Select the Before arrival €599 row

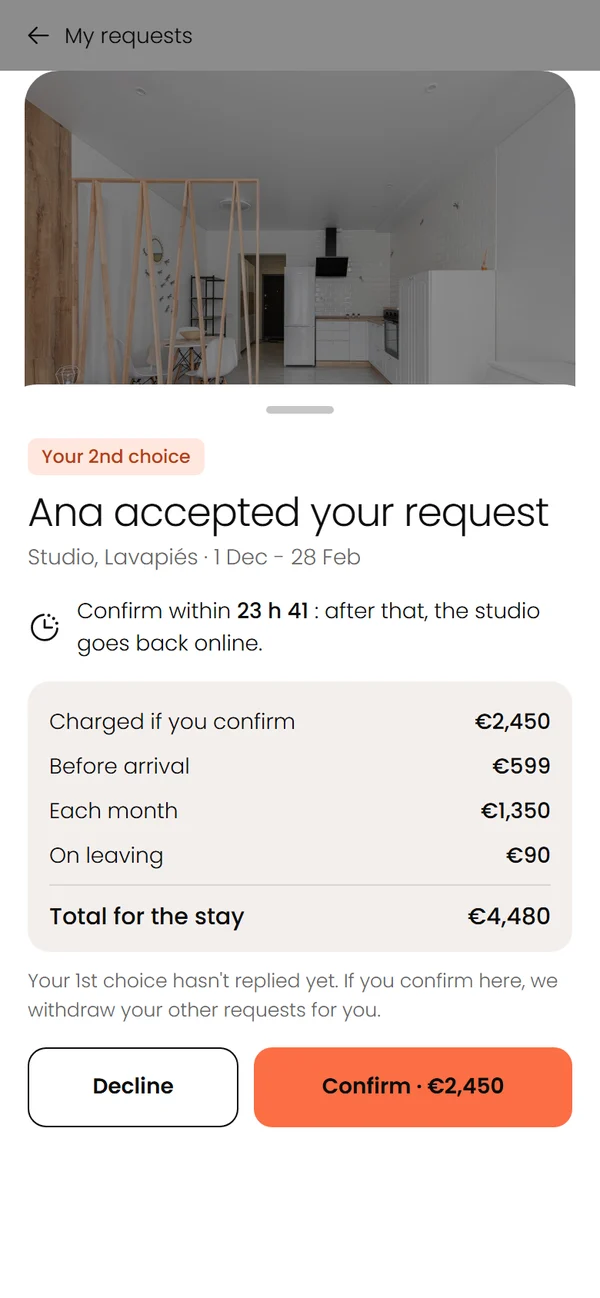[300, 767]
